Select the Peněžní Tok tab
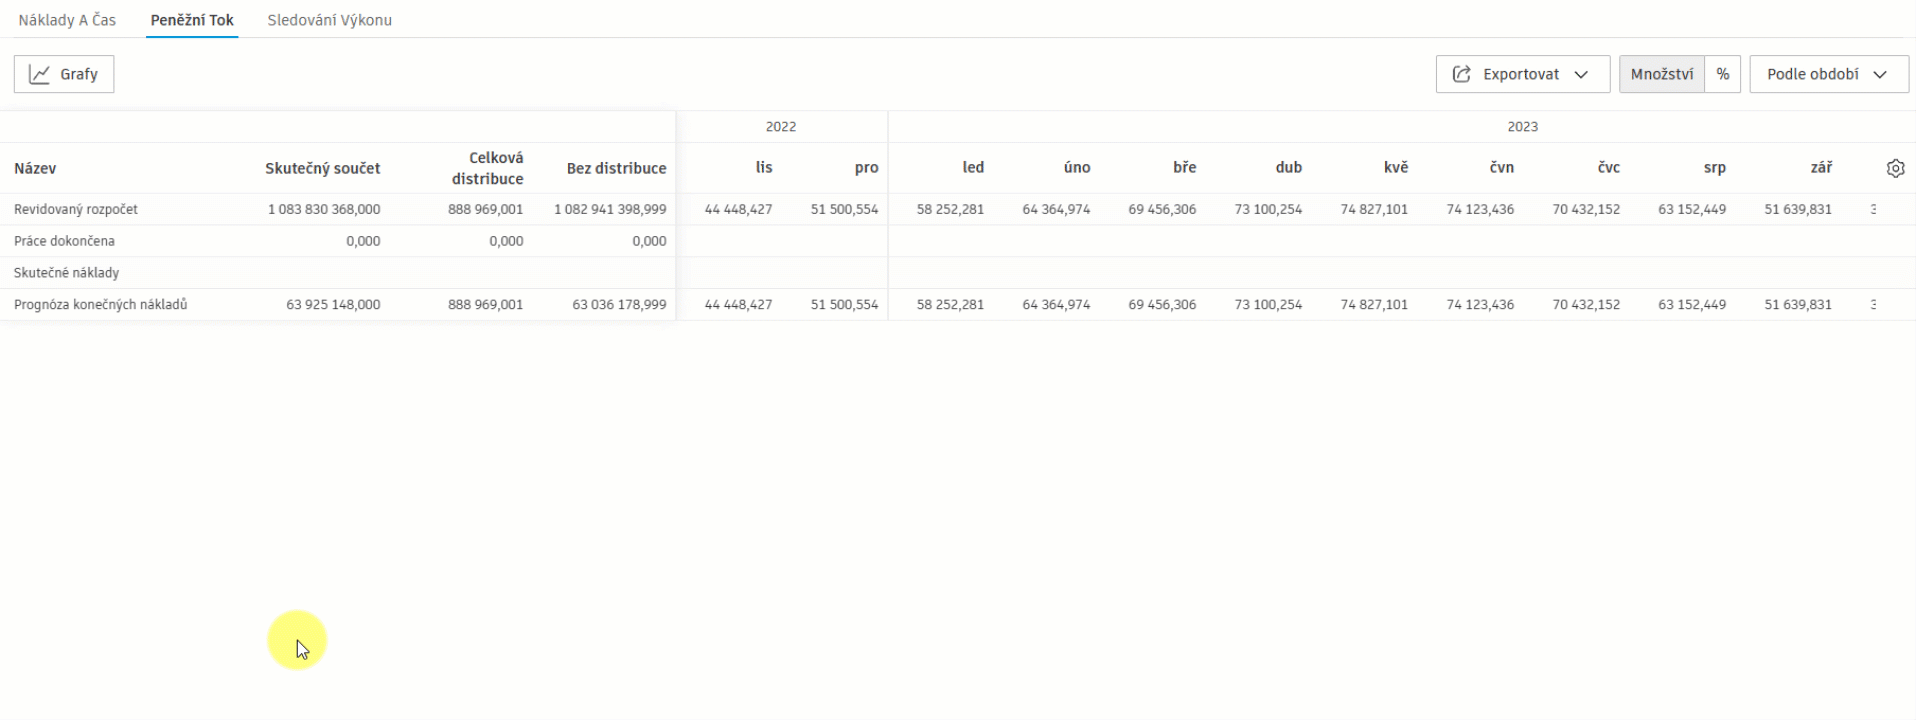 (192, 20)
